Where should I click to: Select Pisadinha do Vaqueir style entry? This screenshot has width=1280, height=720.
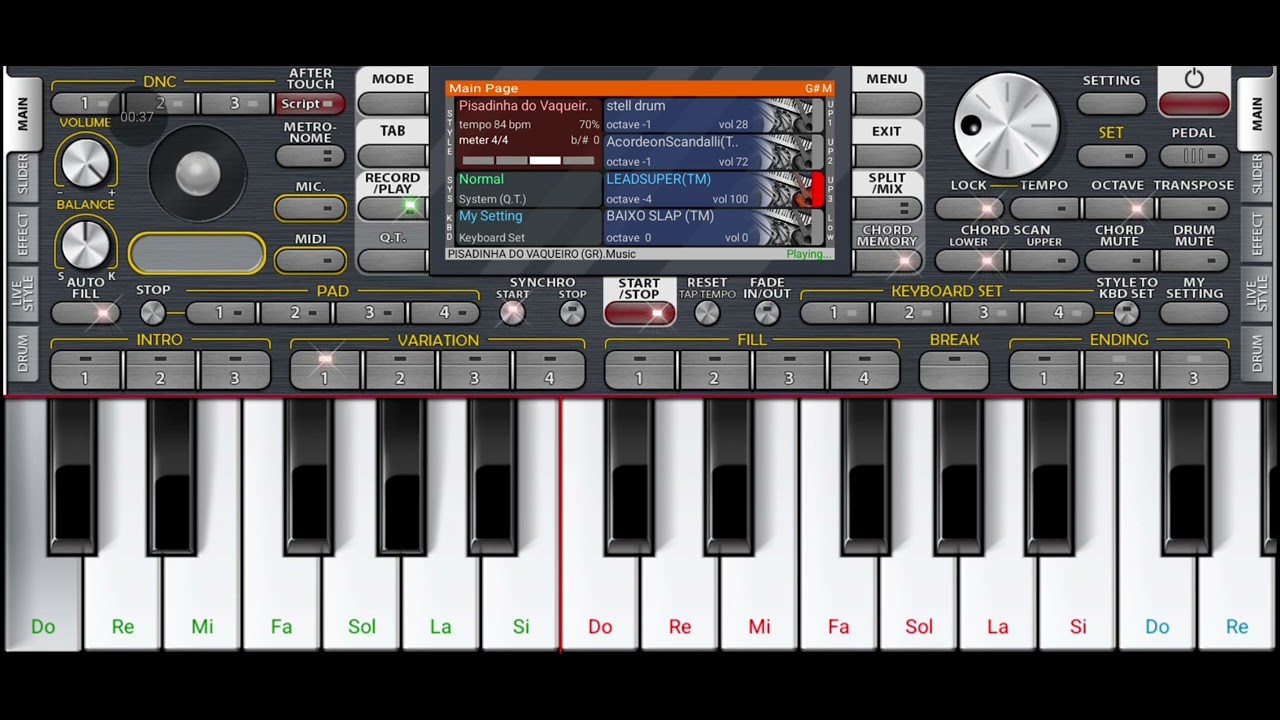coord(529,134)
